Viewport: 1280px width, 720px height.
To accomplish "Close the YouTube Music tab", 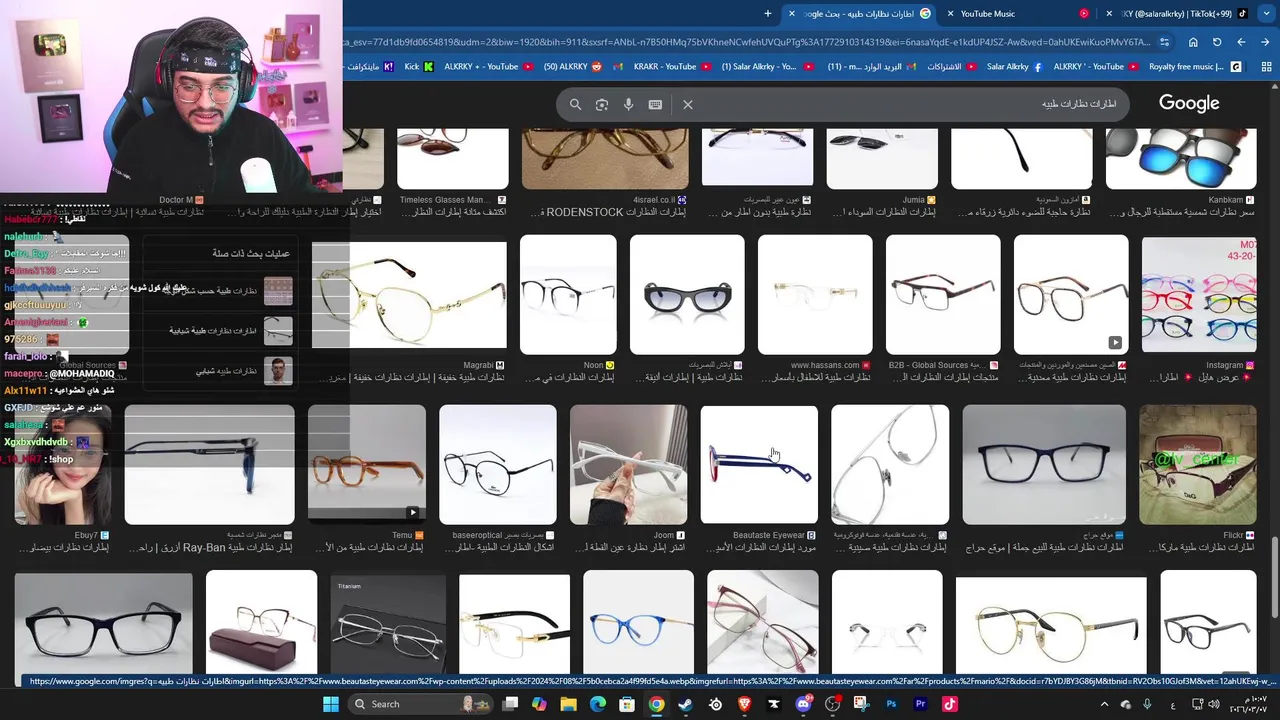I will pyautogui.click(x=950, y=14).
